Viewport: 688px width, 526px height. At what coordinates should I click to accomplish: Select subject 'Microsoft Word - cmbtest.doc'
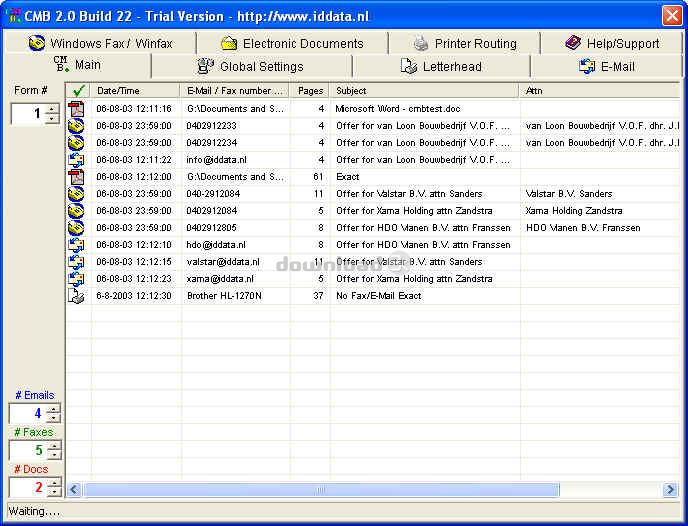(398, 109)
